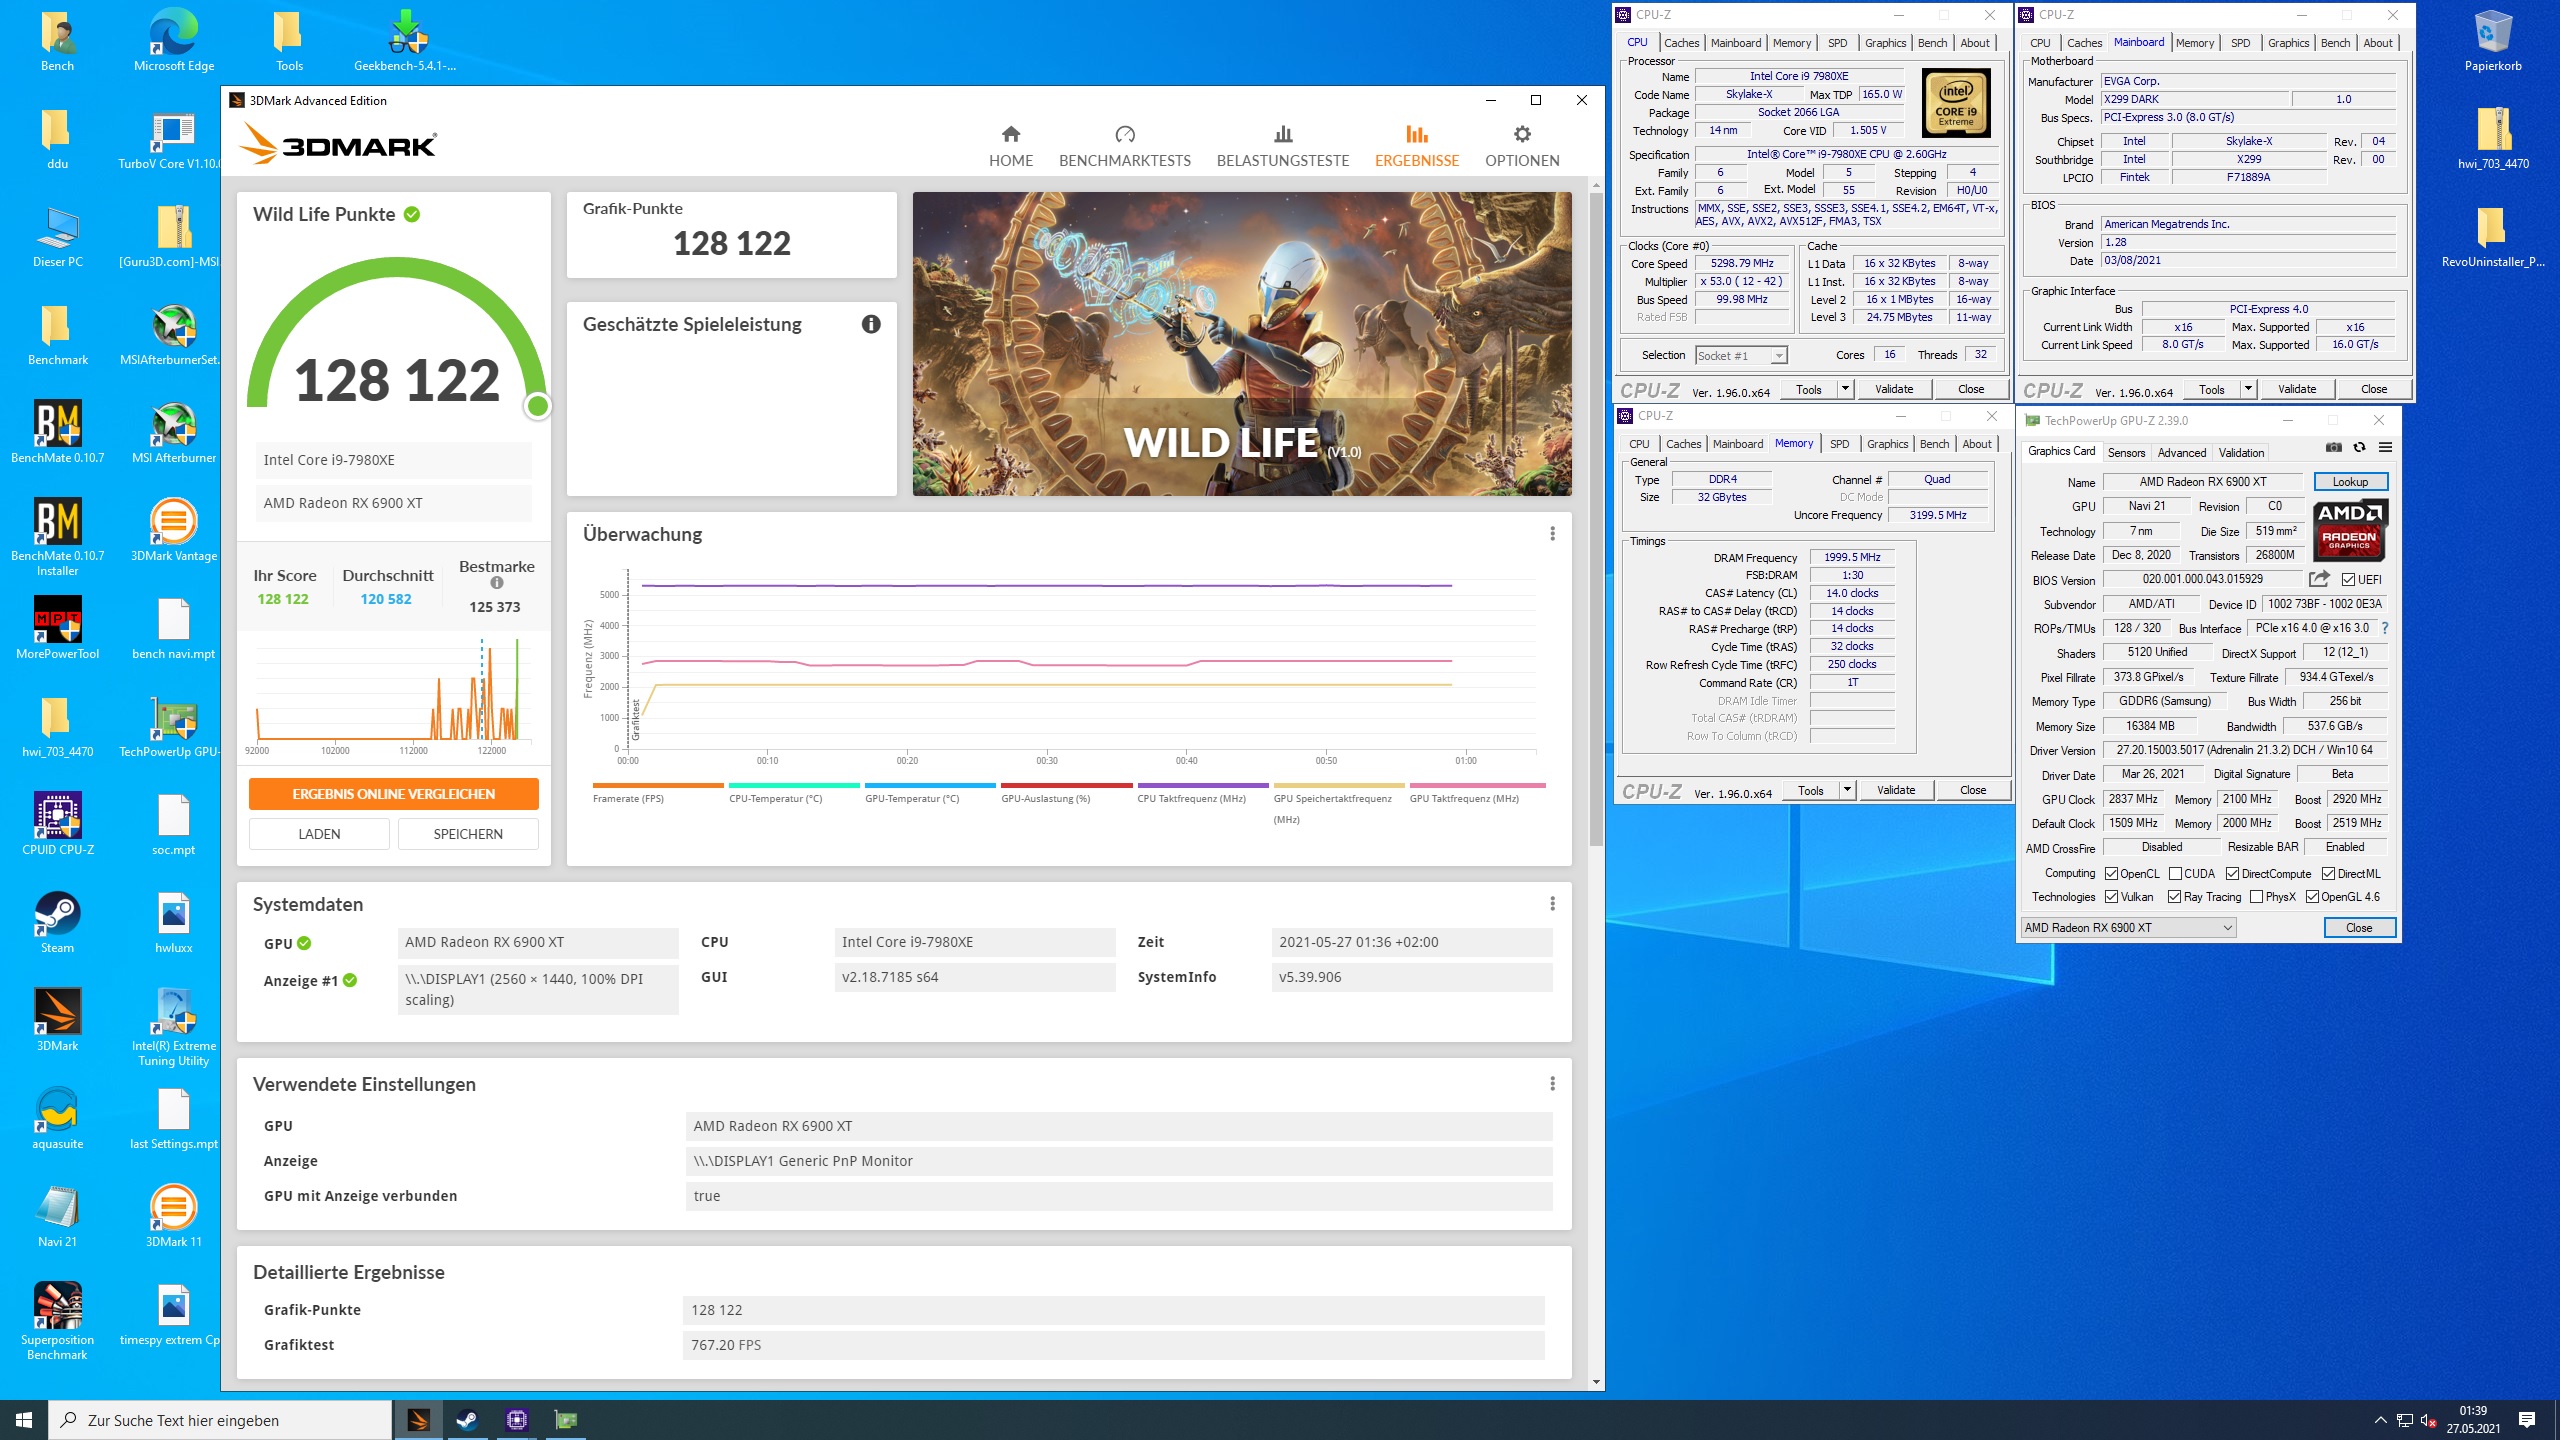Open notification center icon in taskbar

point(2527,1420)
